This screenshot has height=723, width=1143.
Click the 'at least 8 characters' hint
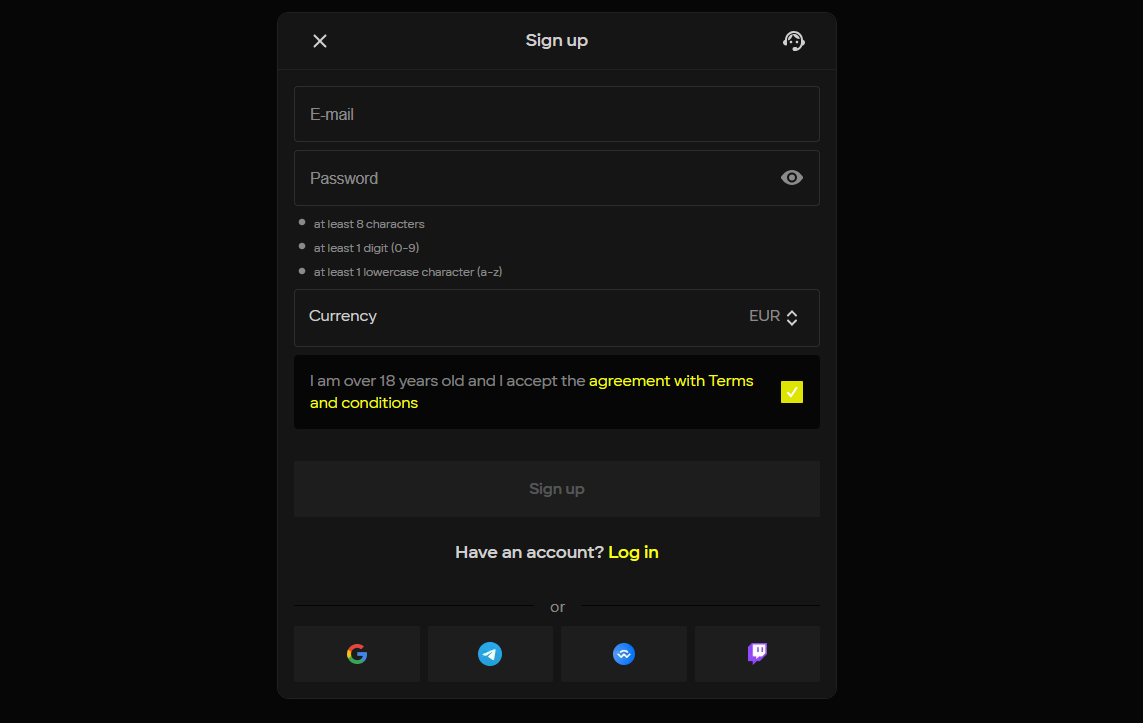[369, 224]
